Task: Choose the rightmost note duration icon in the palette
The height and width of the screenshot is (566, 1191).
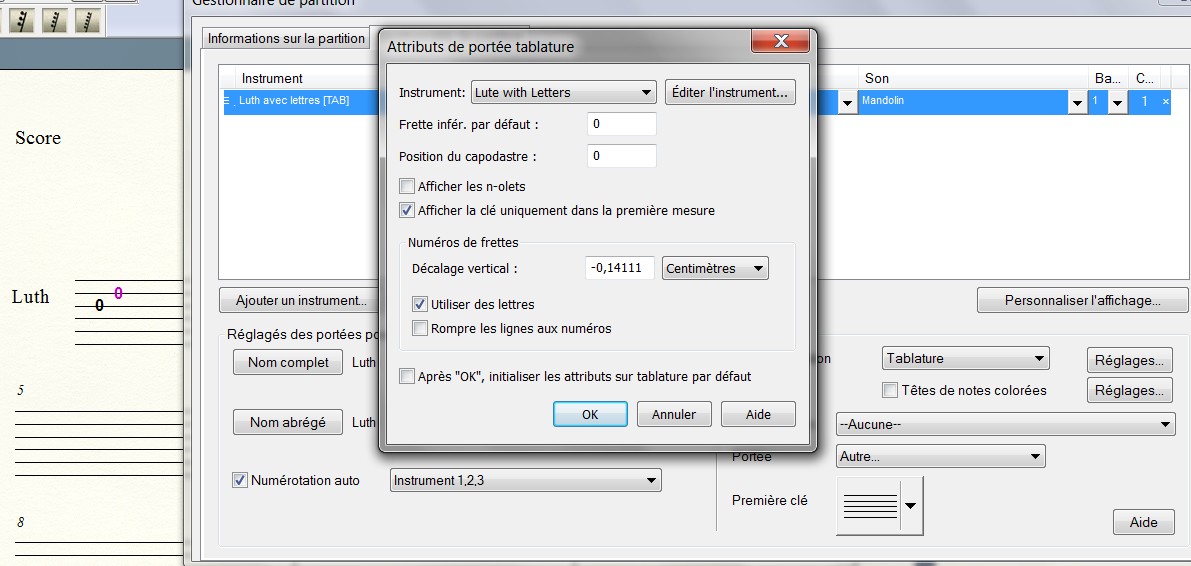Action: 88,20
